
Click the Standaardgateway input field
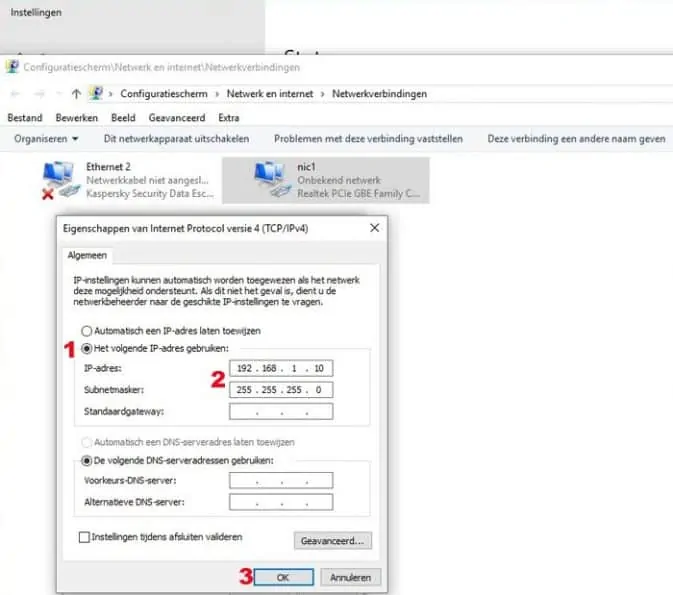point(280,411)
